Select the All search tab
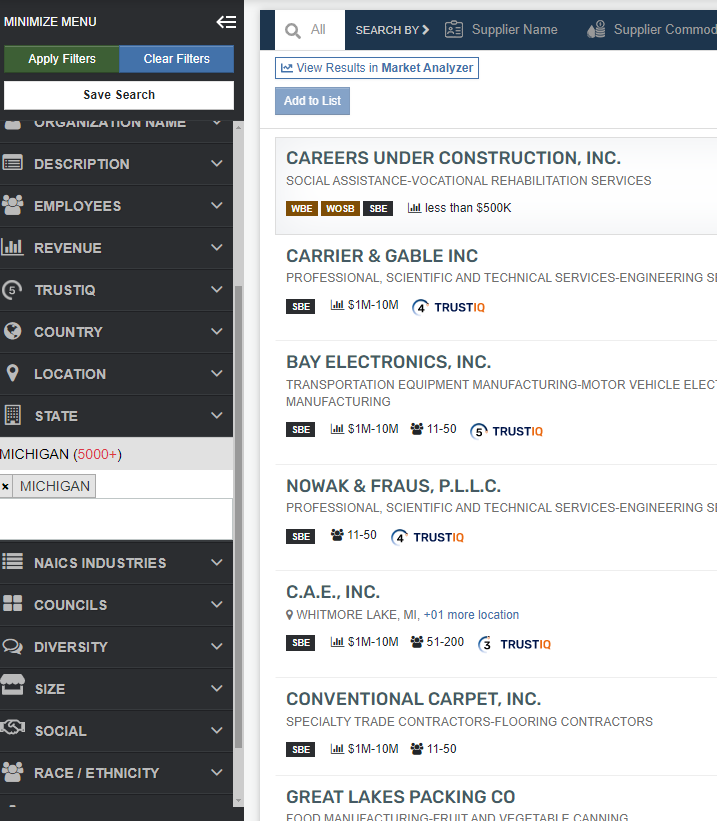 310,30
